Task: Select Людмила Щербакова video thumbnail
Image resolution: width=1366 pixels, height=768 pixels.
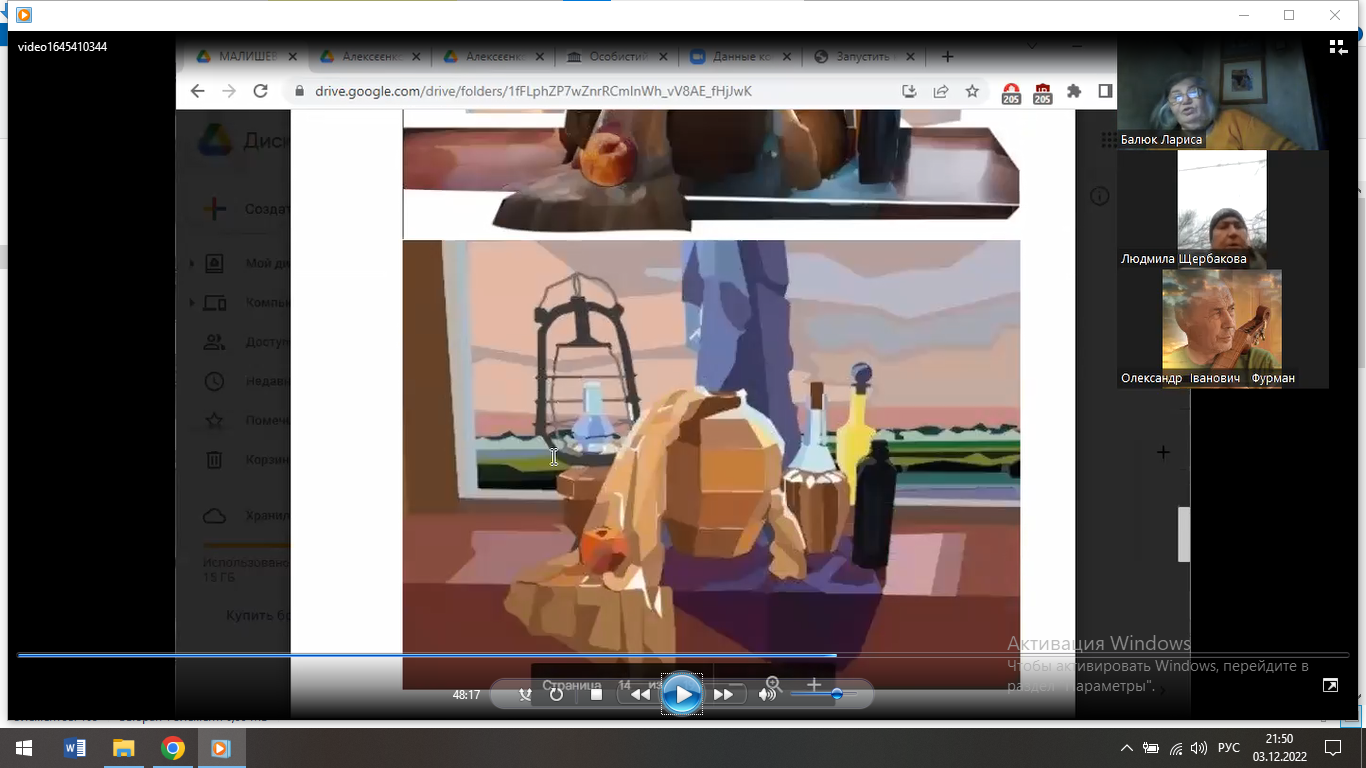Action: tap(1222, 209)
